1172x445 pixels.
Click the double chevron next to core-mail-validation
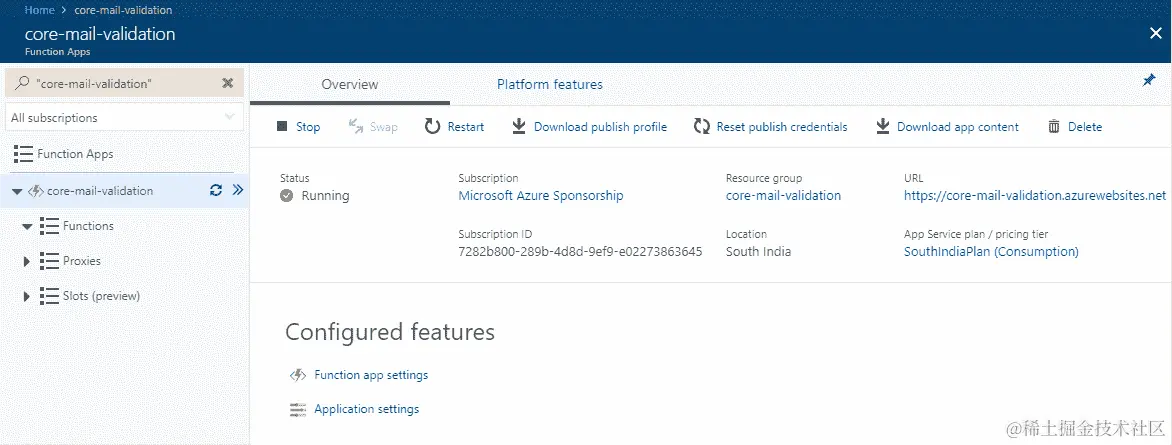[238, 190]
